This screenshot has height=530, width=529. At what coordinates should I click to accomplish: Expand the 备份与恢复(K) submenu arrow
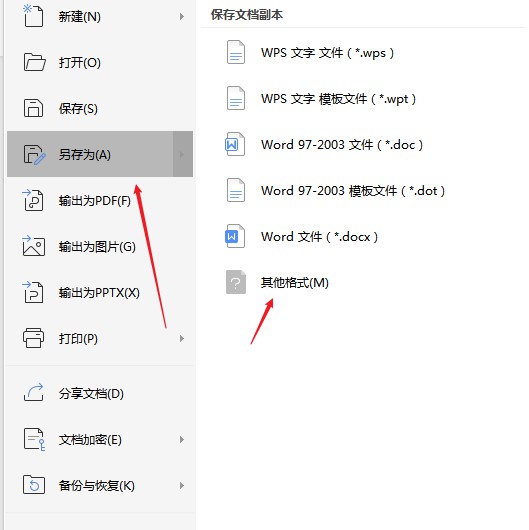pos(182,486)
